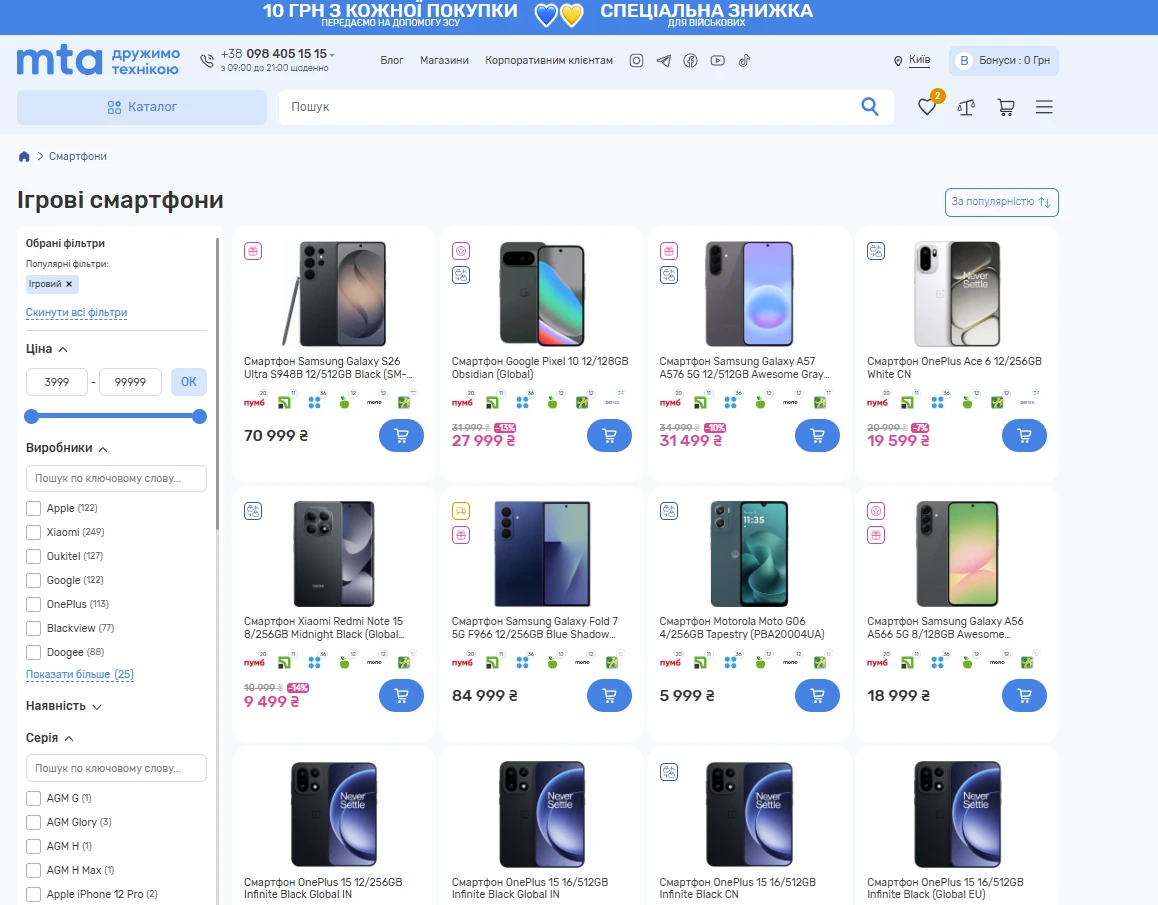Image resolution: width=1158 pixels, height=905 pixels.
Task: Click the price range slider track
Action: tap(115, 417)
